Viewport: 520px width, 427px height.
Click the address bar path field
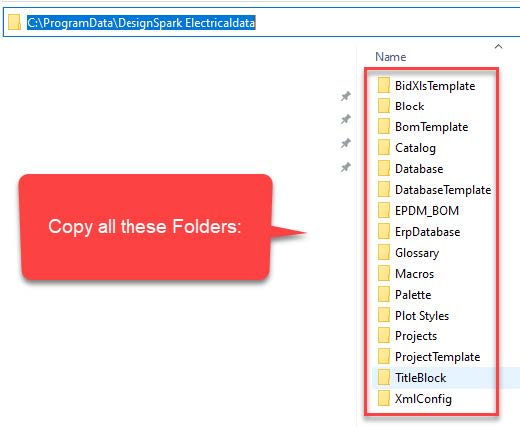tap(263, 23)
